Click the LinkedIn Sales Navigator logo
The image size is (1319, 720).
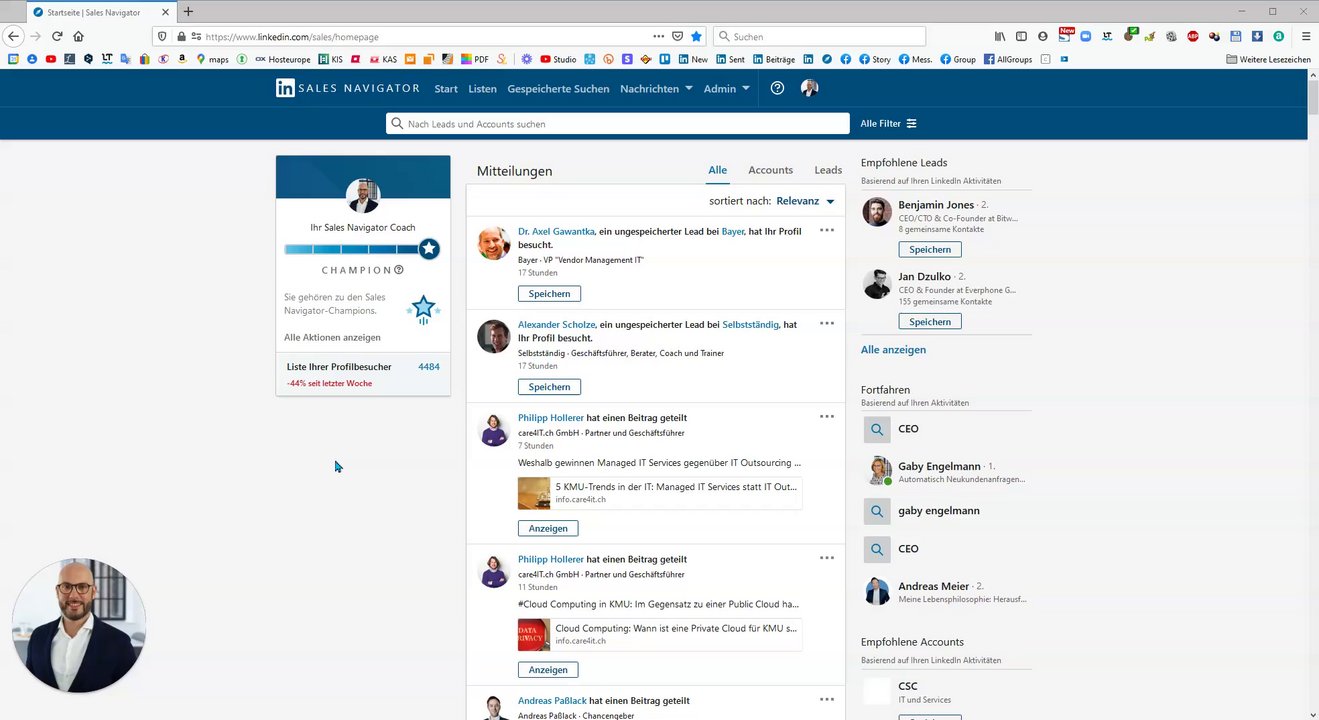click(x=348, y=88)
